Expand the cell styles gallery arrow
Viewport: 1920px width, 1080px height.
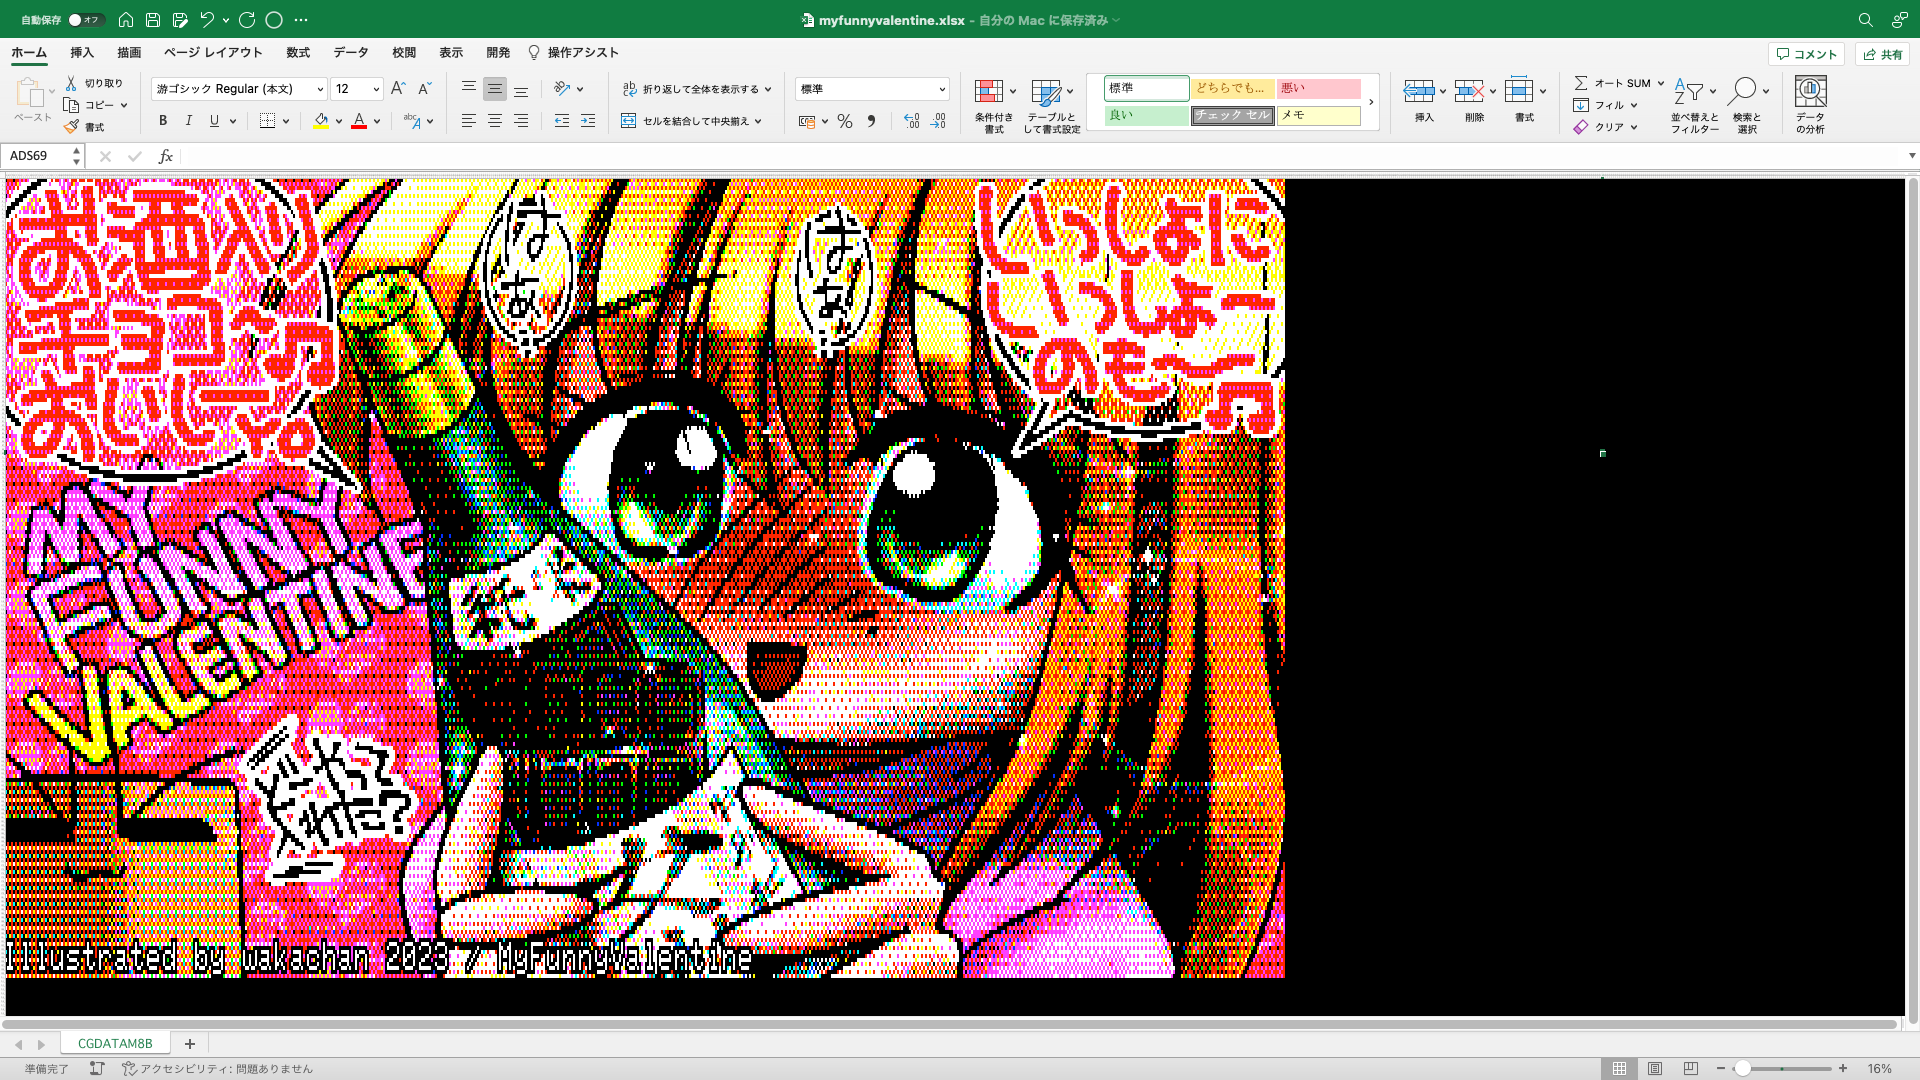[1371, 102]
